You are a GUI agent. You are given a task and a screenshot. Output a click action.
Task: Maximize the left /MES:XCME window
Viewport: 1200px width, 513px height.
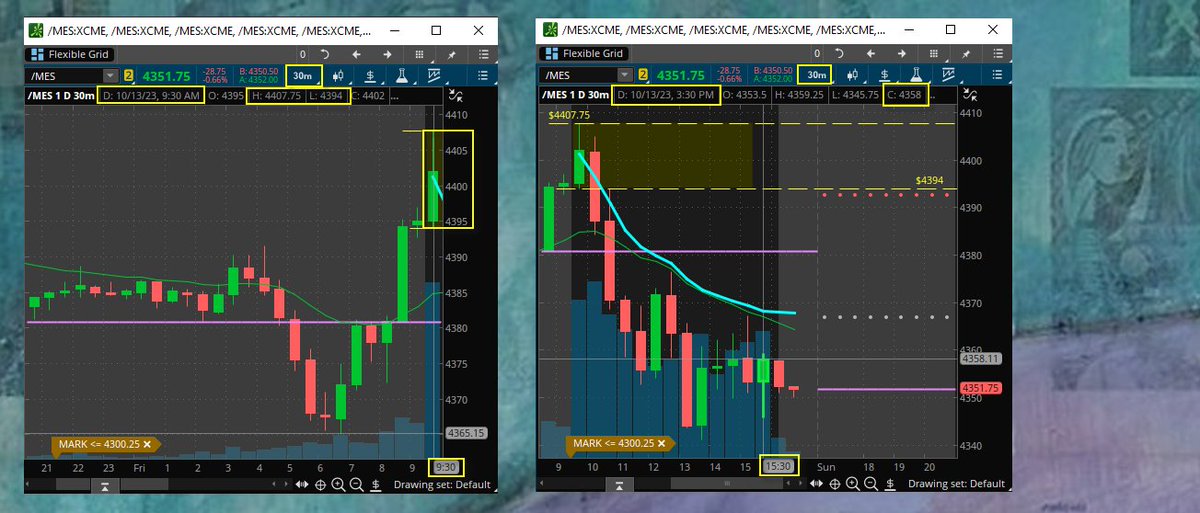click(437, 31)
